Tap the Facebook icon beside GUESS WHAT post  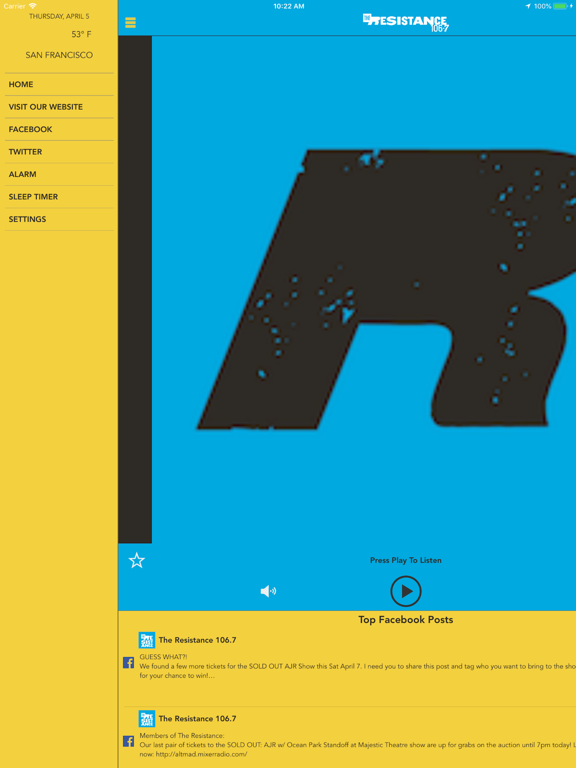(x=128, y=663)
